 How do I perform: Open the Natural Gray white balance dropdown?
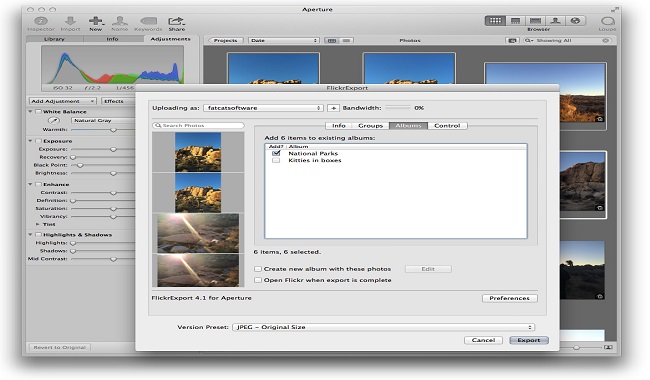click(103, 121)
